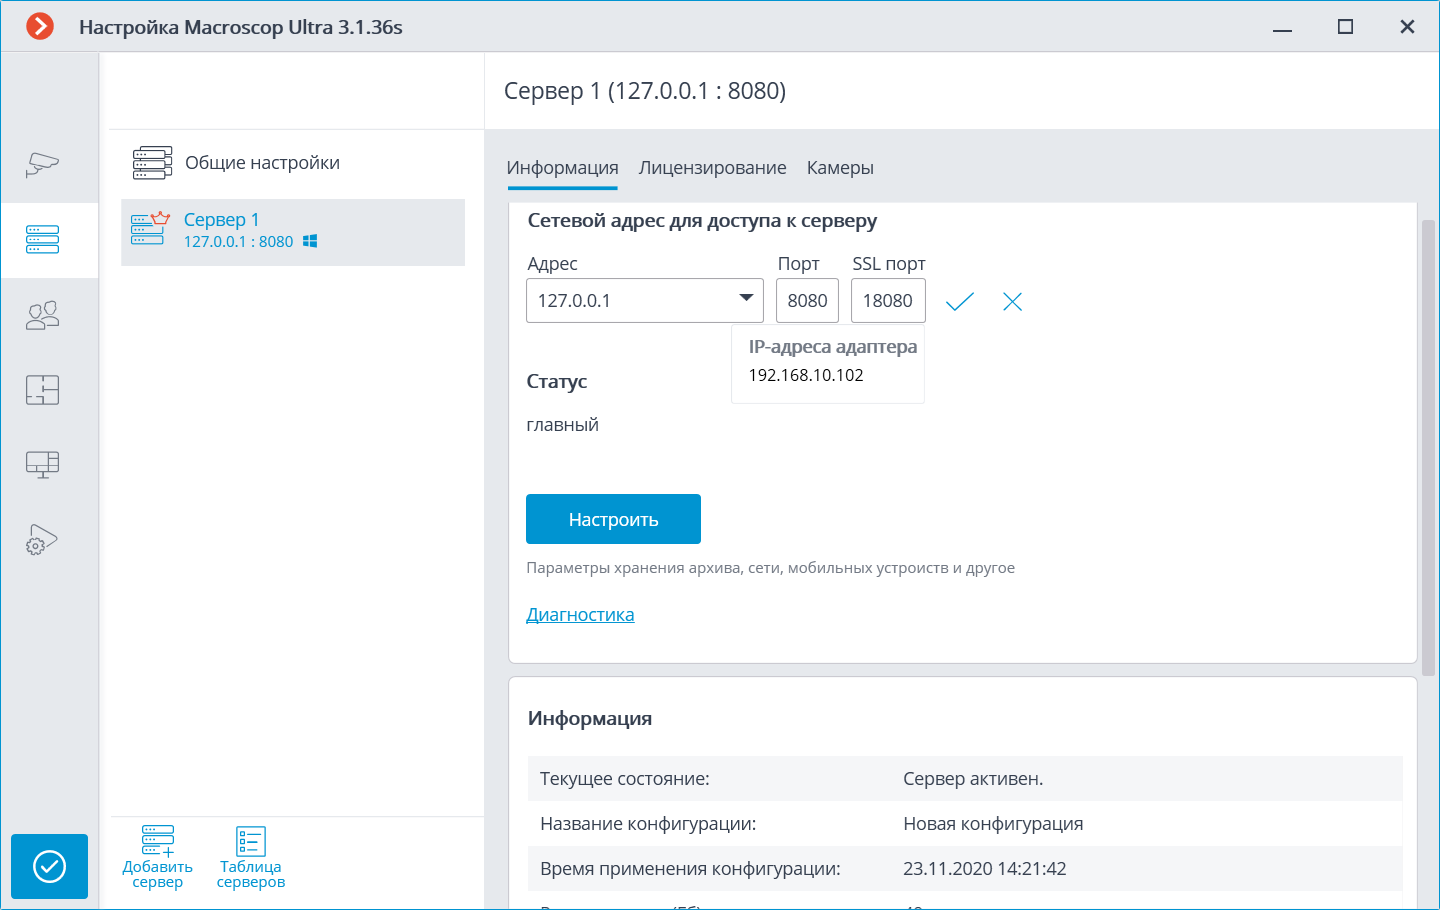Screen dimensions: 1440x910
Task: Confirm address change with the checkmark
Action: (959, 301)
